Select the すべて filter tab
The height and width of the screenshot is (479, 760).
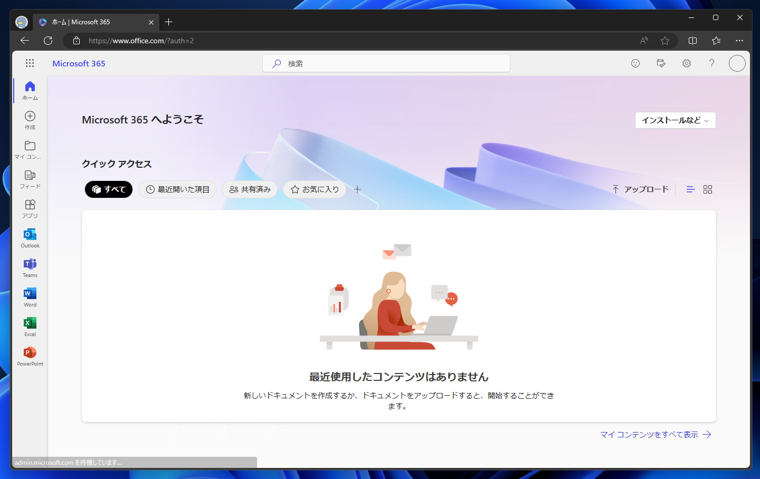[109, 190]
